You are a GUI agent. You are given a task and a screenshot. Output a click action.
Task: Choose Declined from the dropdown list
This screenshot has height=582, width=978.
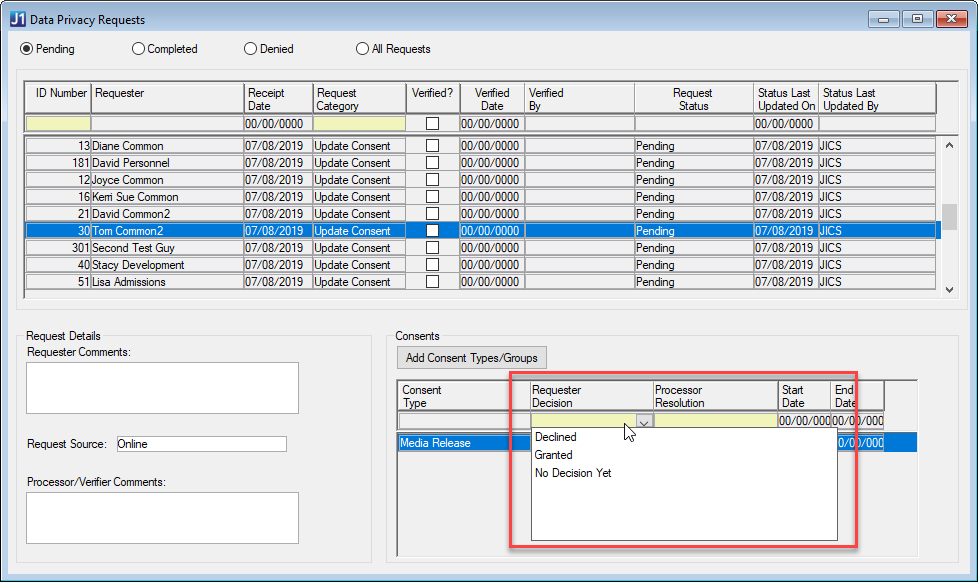556,437
